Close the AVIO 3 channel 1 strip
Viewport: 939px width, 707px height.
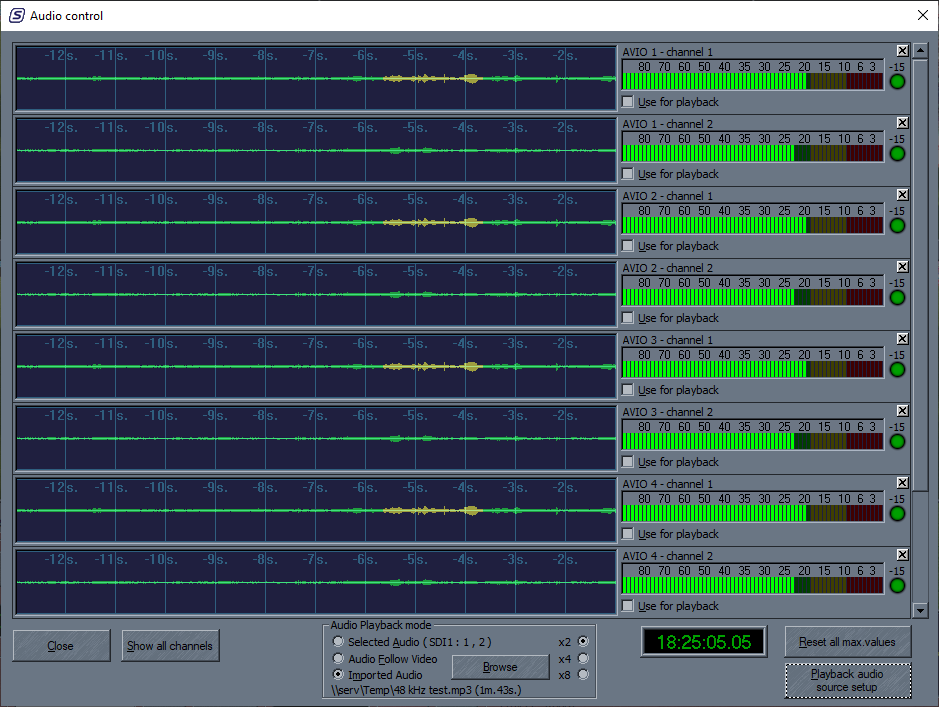902,339
